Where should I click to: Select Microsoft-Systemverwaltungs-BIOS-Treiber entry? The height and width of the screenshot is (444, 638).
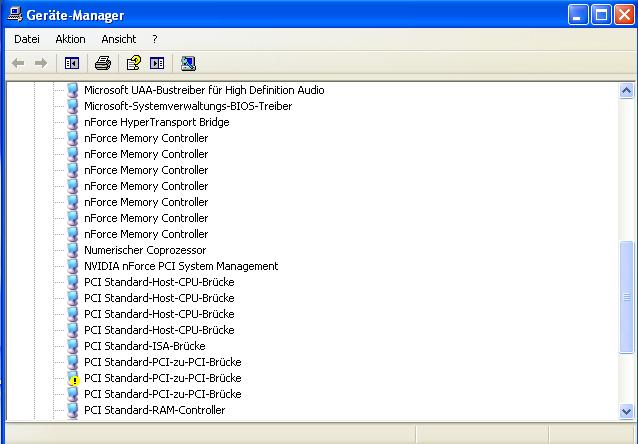pos(188,106)
